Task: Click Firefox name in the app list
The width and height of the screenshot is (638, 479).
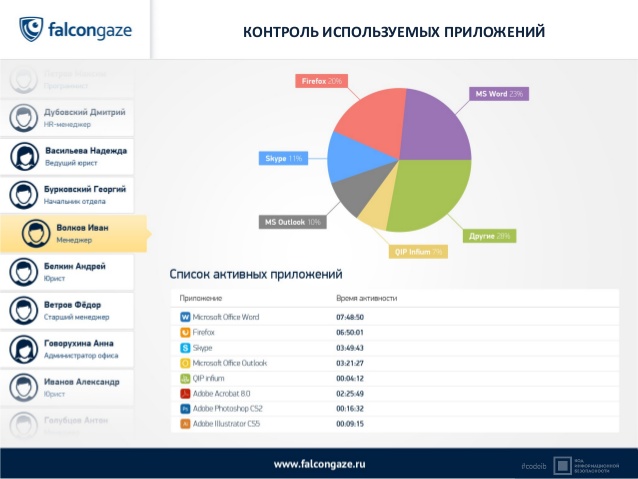Action: click(203, 332)
